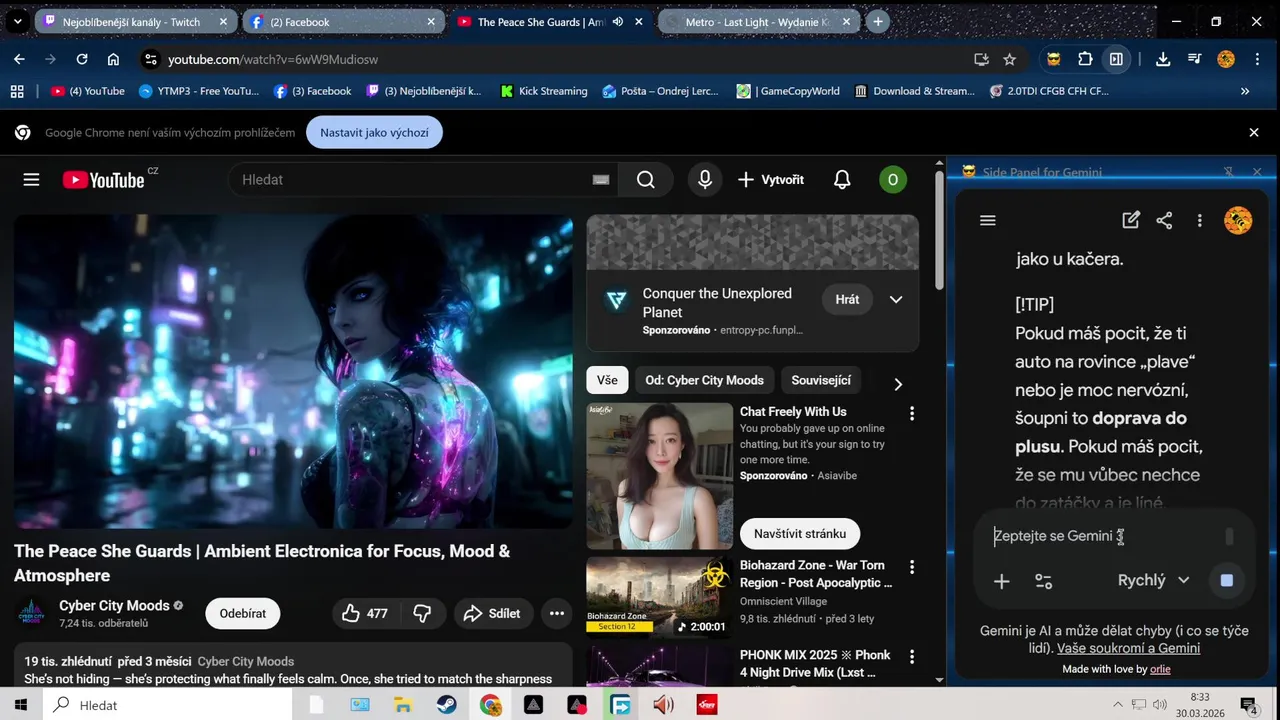
Task: Toggle the Chrome side panel button
Action: 1116,59
